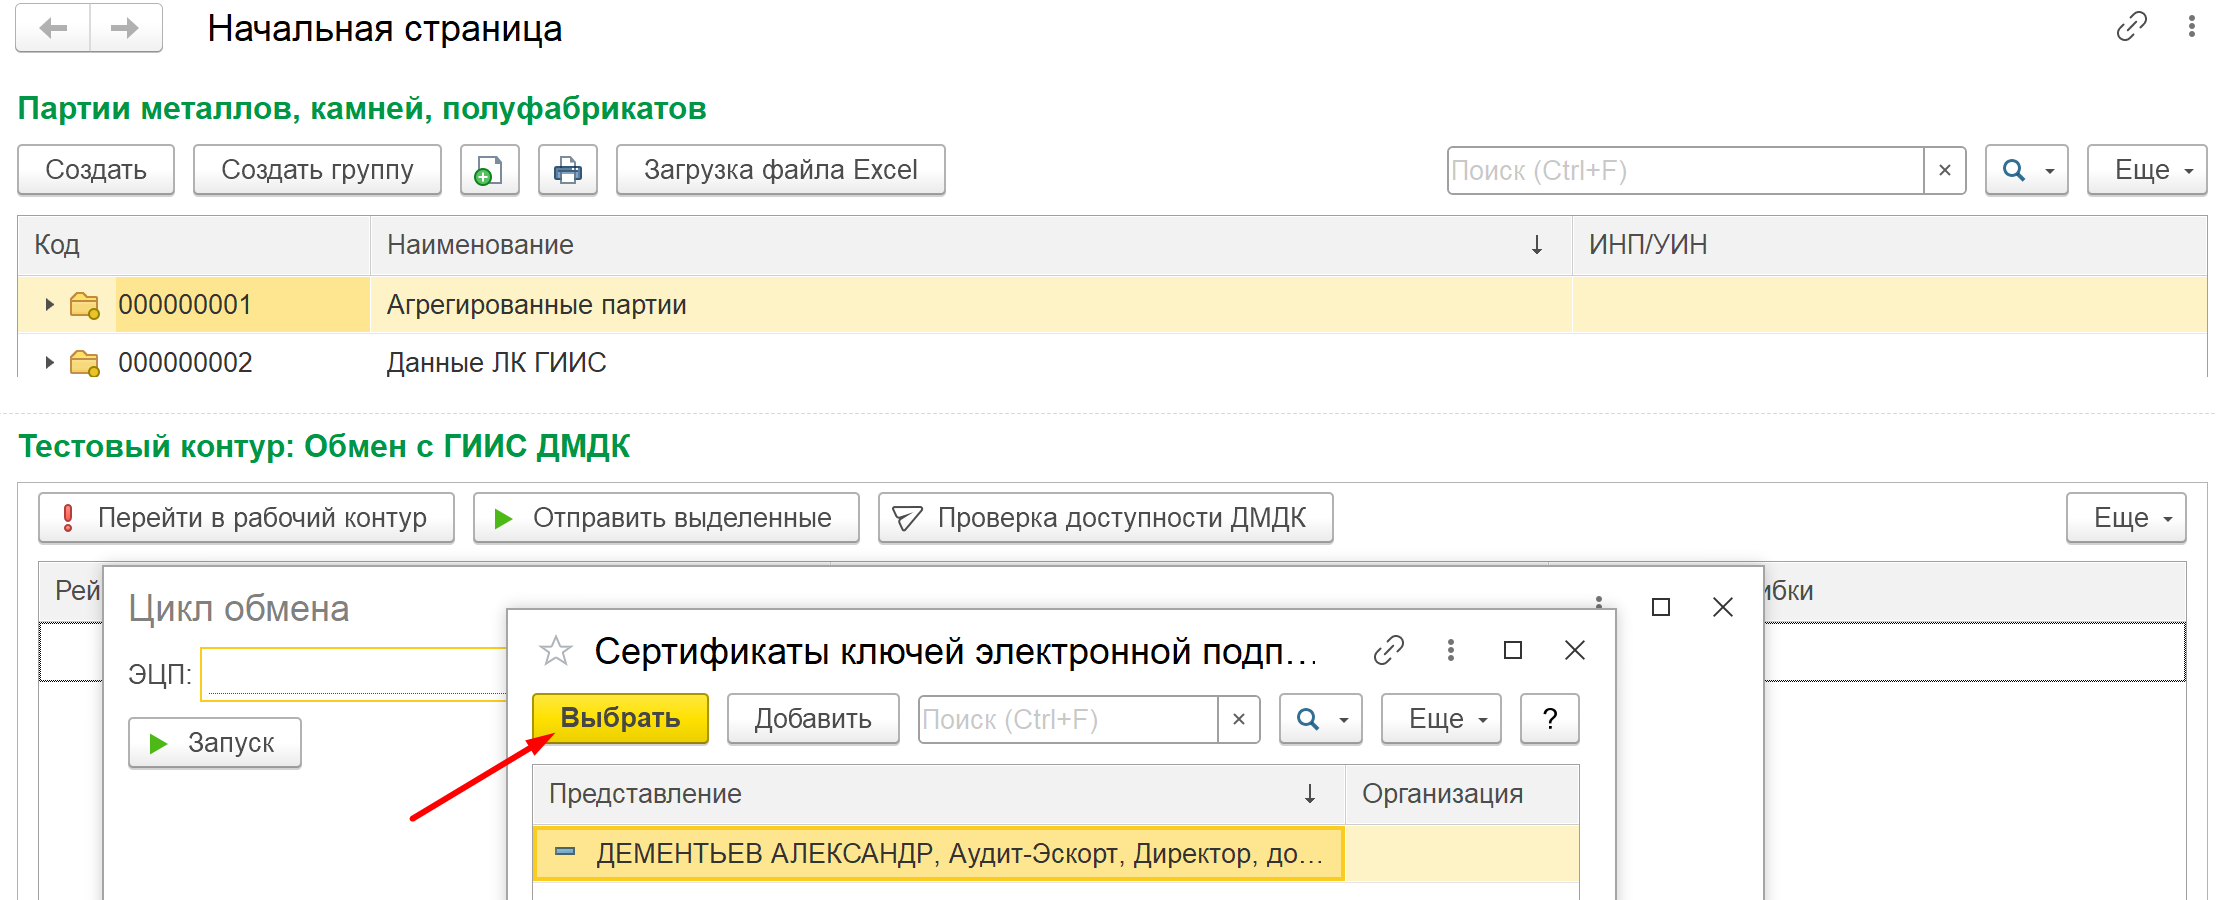The width and height of the screenshot is (2216, 900).
Task: Clear the certificates search field with X
Action: (x=1239, y=719)
